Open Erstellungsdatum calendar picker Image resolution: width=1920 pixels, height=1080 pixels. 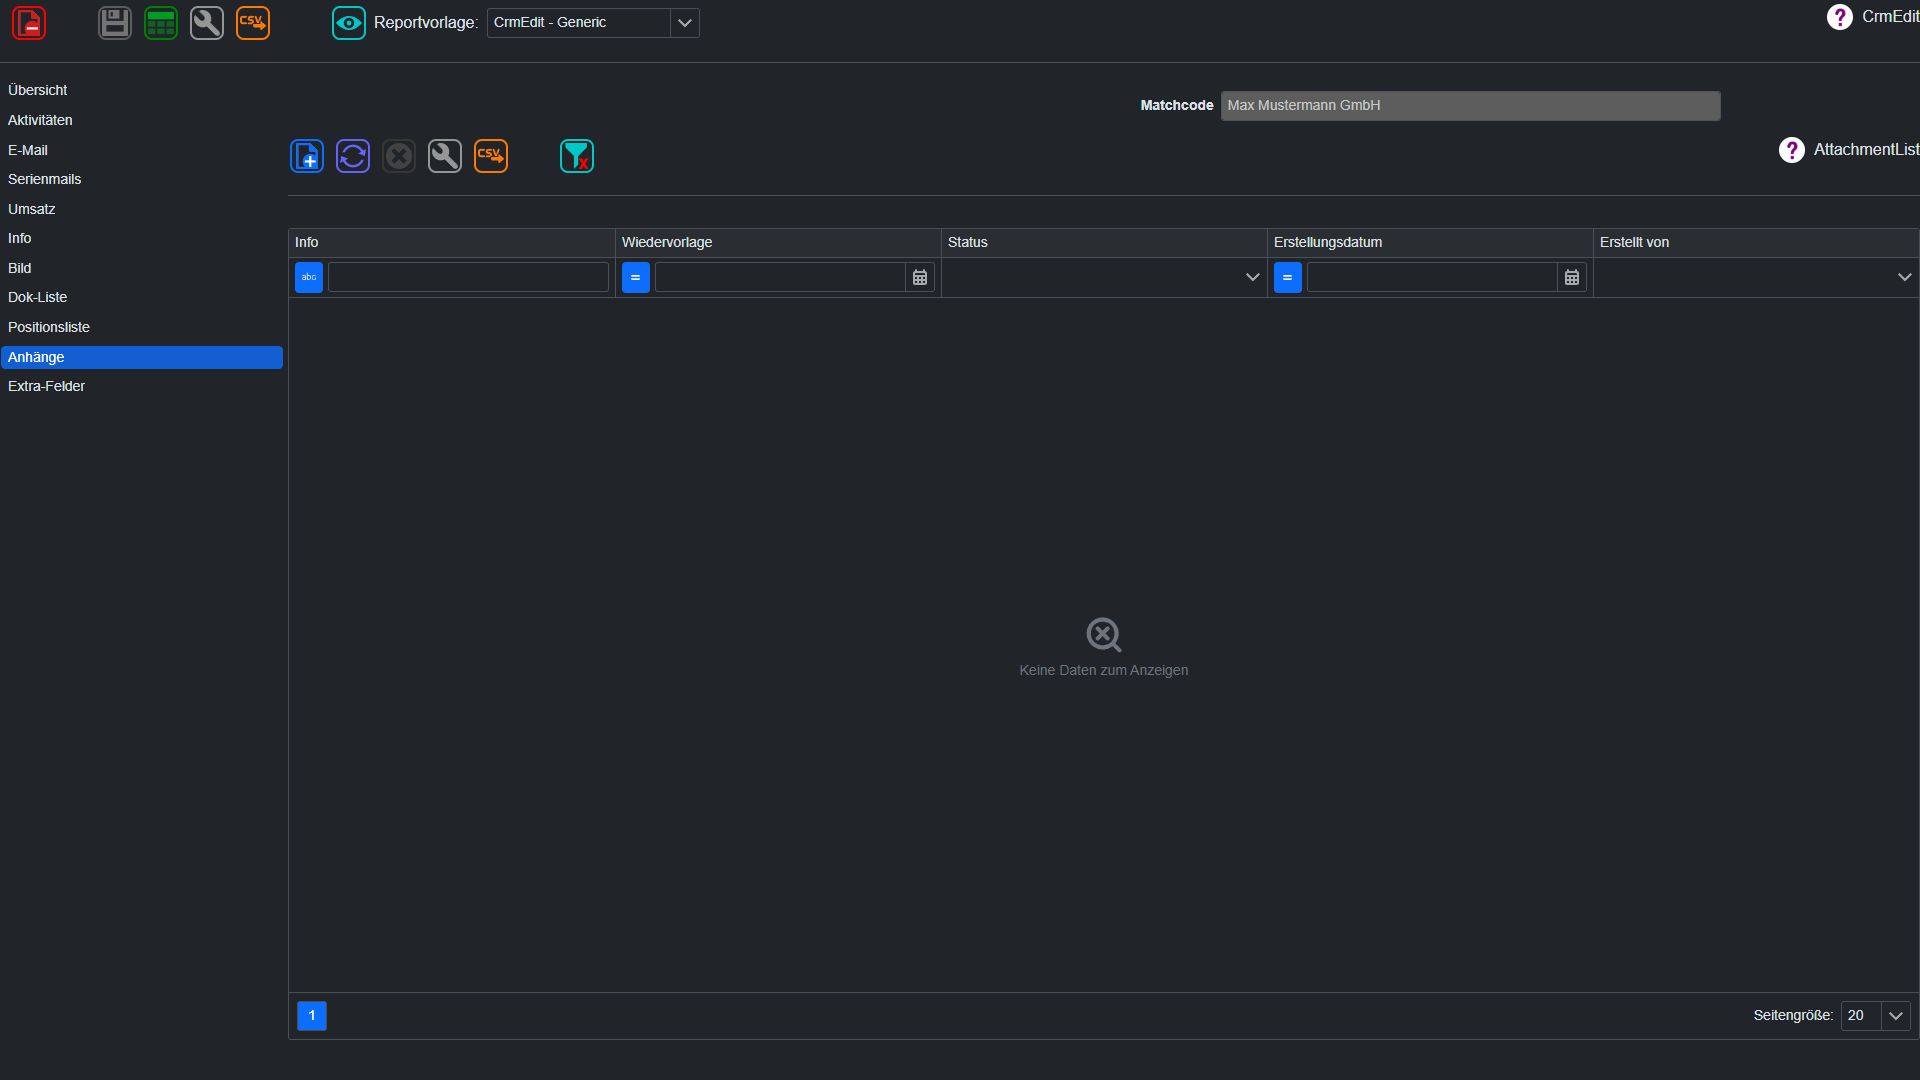[1572, 277]
